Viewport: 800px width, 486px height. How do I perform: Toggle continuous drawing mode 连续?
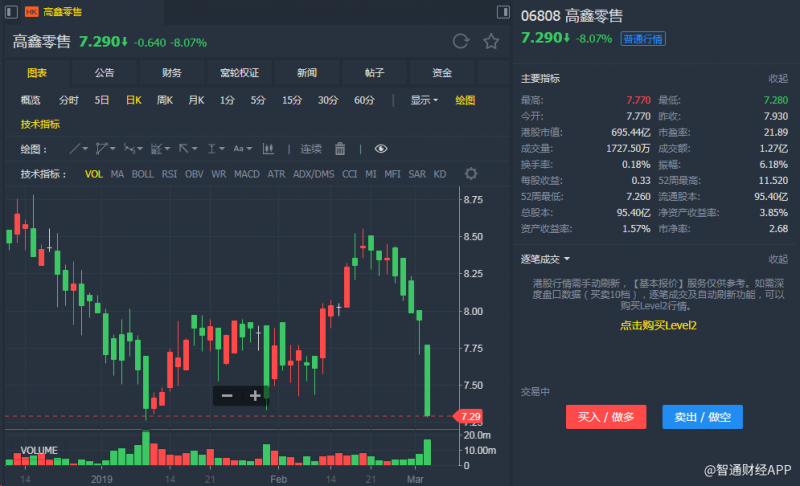pos(311,149)
